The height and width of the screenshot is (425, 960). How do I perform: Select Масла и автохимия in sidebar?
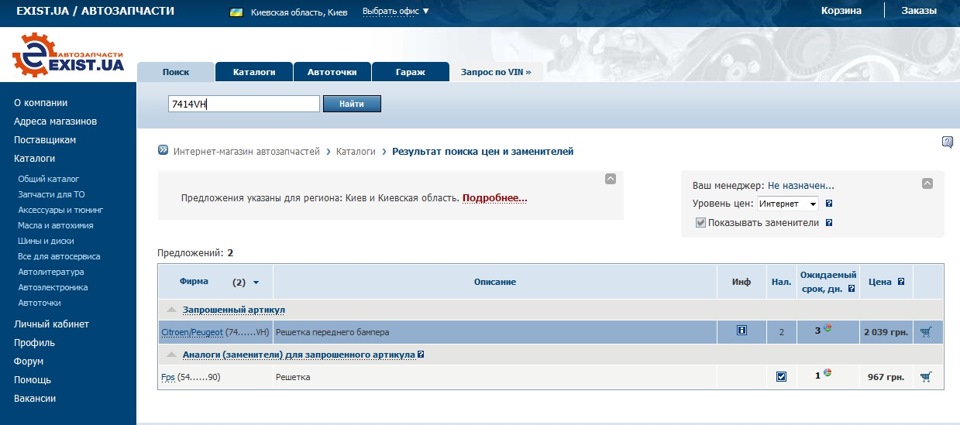[56, 225]
